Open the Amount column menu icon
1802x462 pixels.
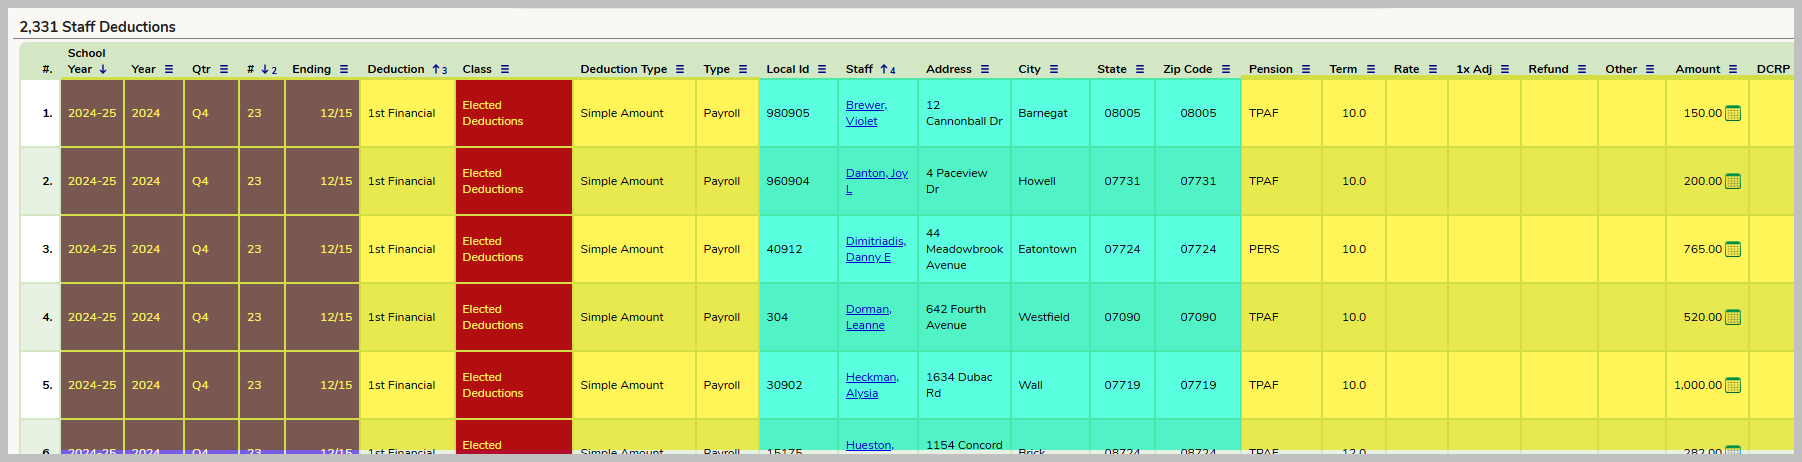1733,69
